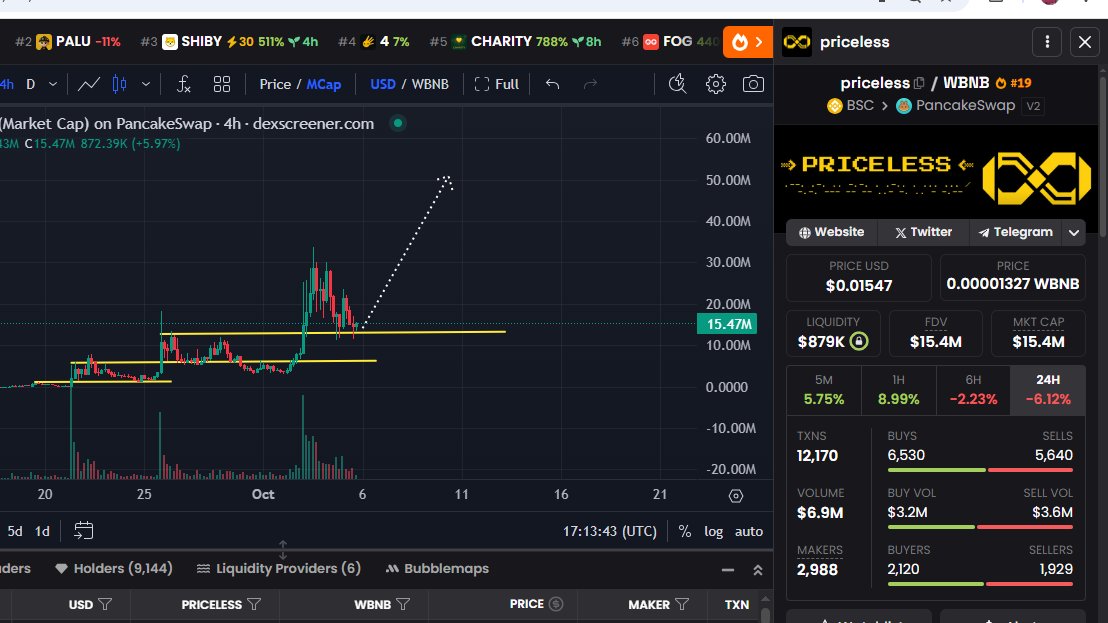The image size is (1108, 623).
Task: Switch chart to MCap mode
Action: tap(324, 84)
